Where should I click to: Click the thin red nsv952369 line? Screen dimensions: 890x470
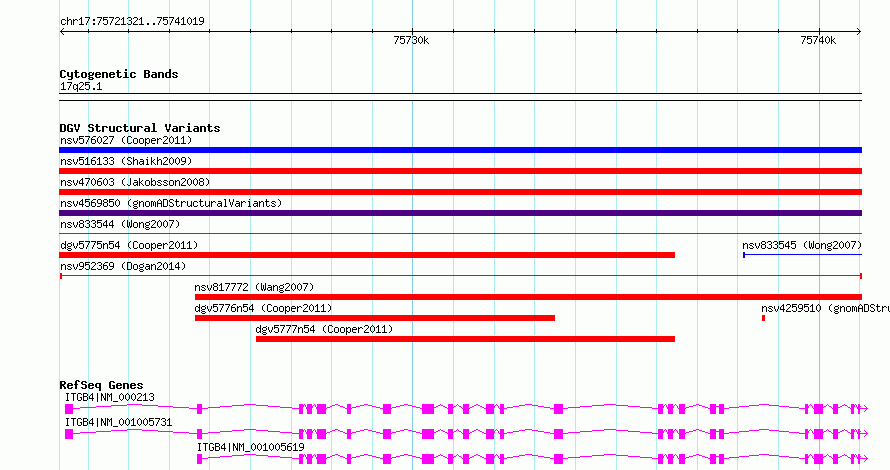pos(461,276)
